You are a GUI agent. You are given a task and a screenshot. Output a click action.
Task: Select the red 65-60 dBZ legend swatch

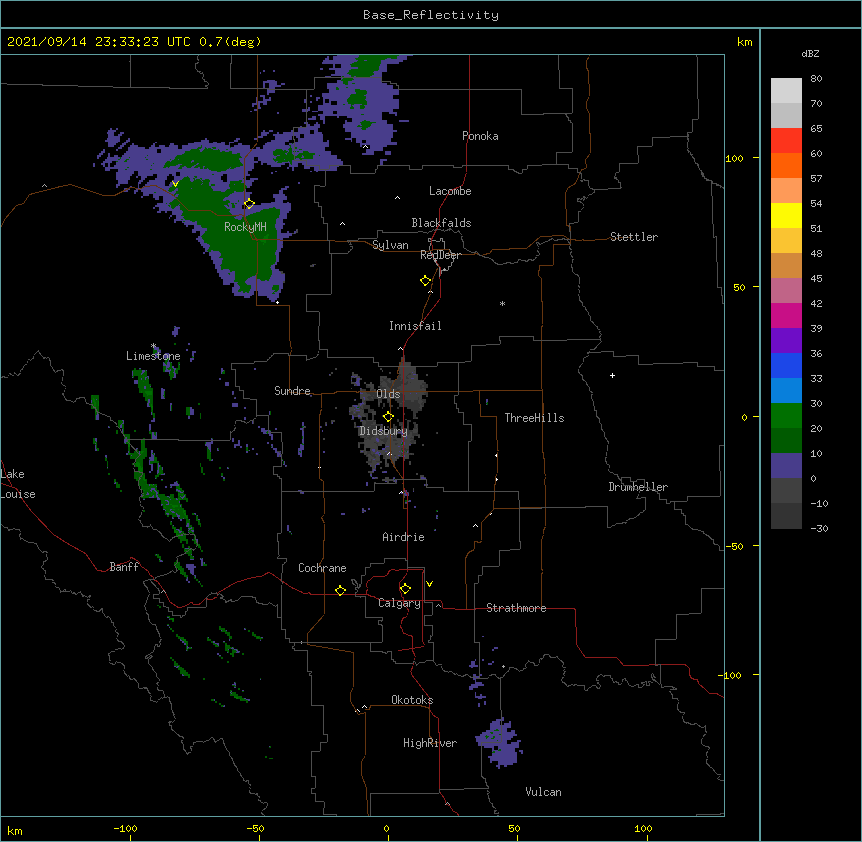click(x=786, y=140)
